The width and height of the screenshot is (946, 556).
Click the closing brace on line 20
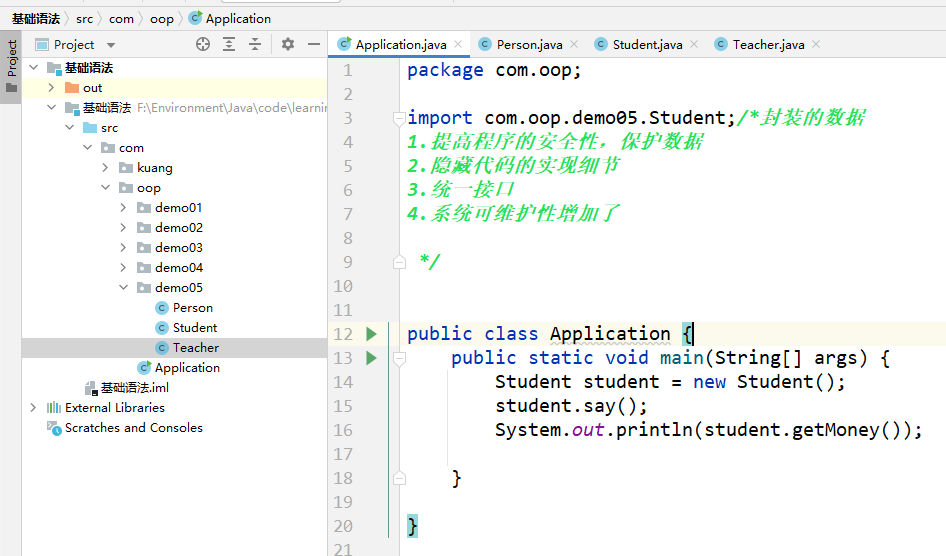412,526
